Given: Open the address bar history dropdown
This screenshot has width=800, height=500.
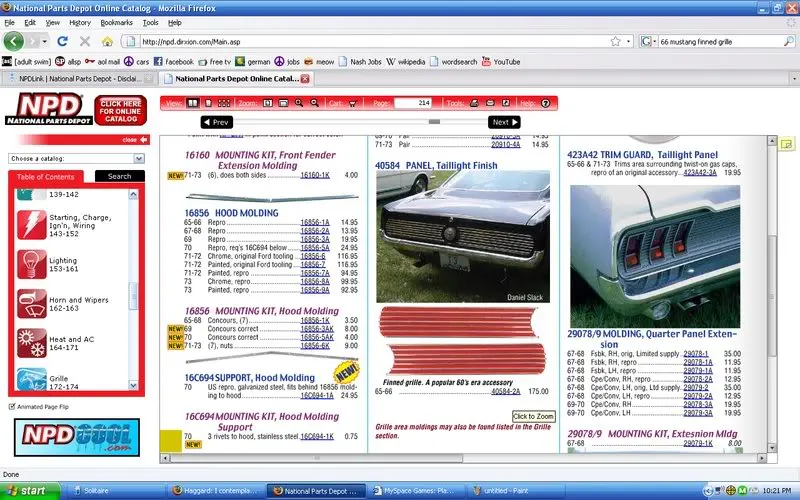Looking at the screenshot, I should click(629, 41).
